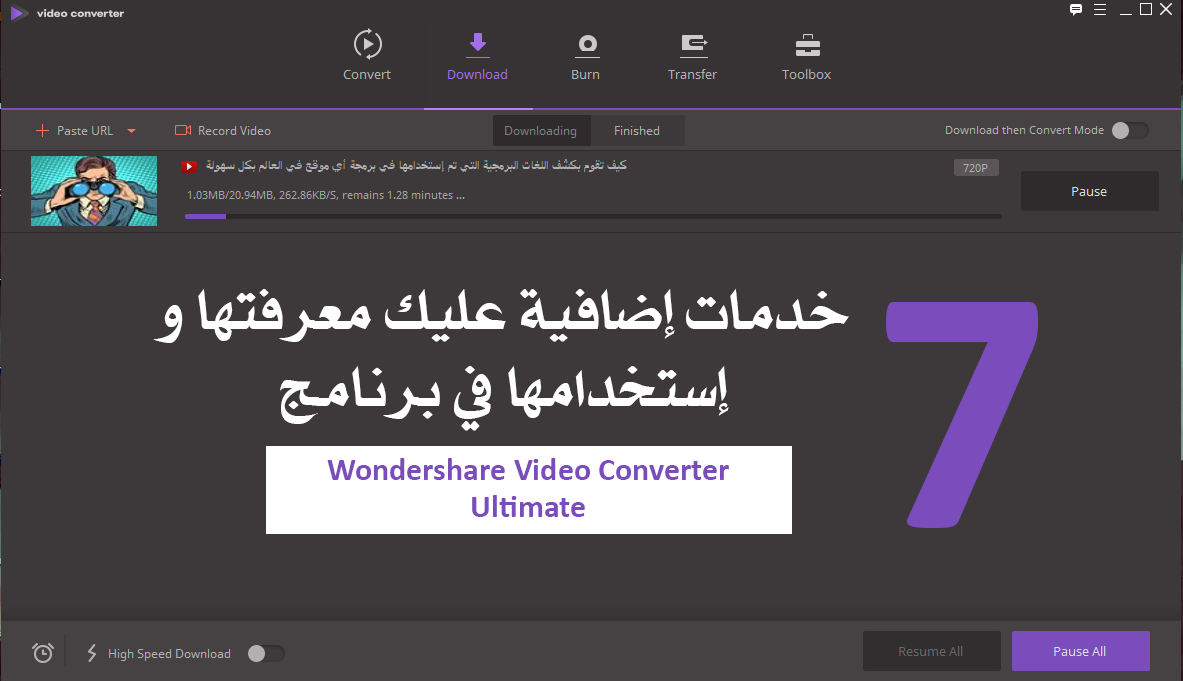This screenshot has height=681, width=1183.
Task: Click the plus icon for Paste URL
Action: click(42, 130)
